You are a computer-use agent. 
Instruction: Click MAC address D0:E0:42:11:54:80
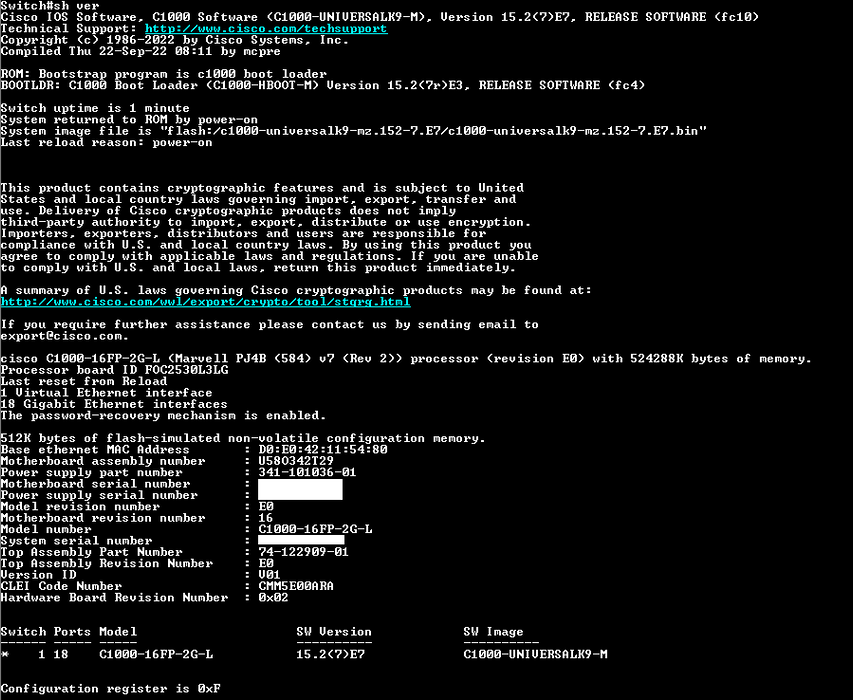(x=323, y=450)
